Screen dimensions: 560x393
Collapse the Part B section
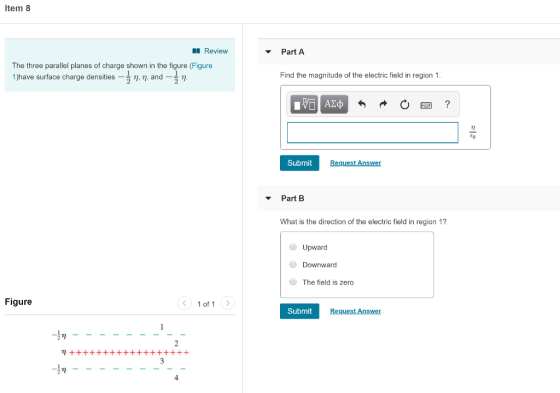click(268, 198)
